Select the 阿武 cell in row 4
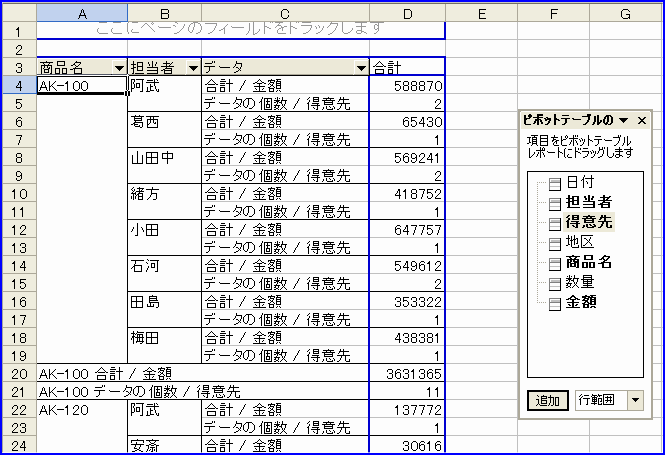This screenshot has height=455, width=665. tap(165, 86)
